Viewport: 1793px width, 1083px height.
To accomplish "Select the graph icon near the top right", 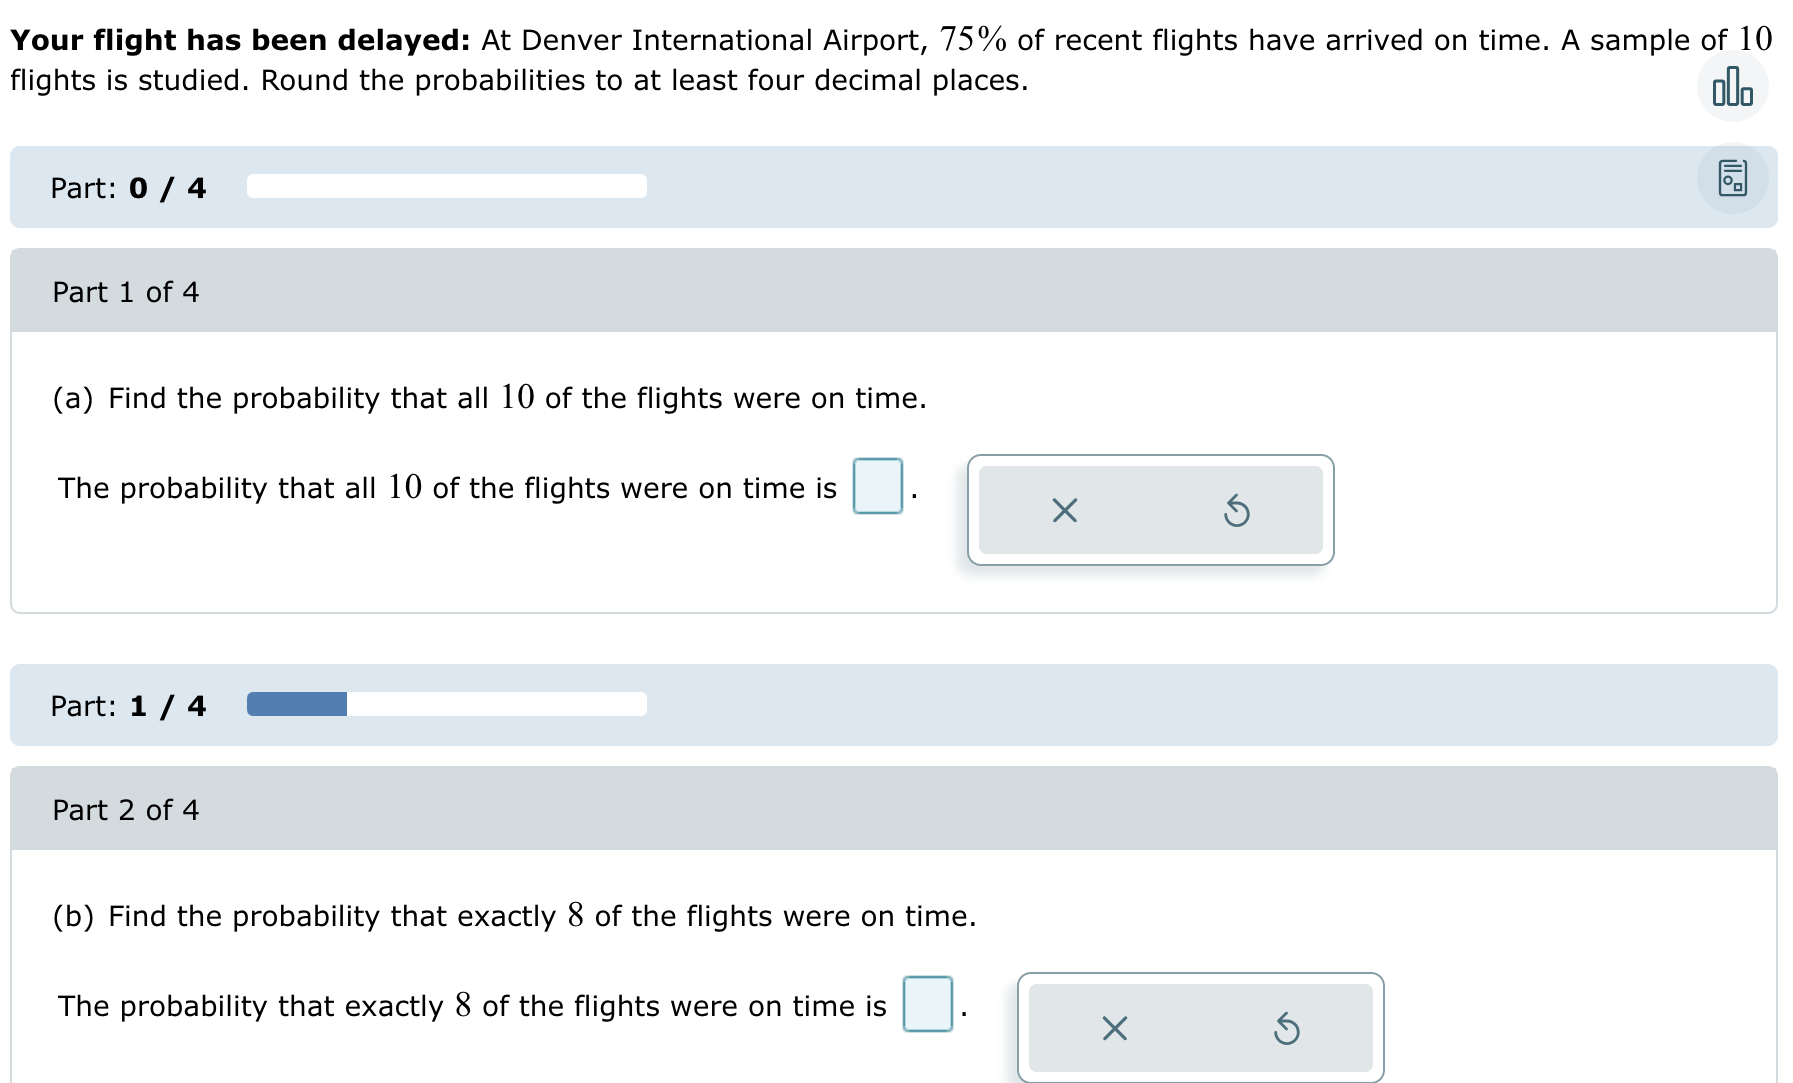I will pos(1731,87).
